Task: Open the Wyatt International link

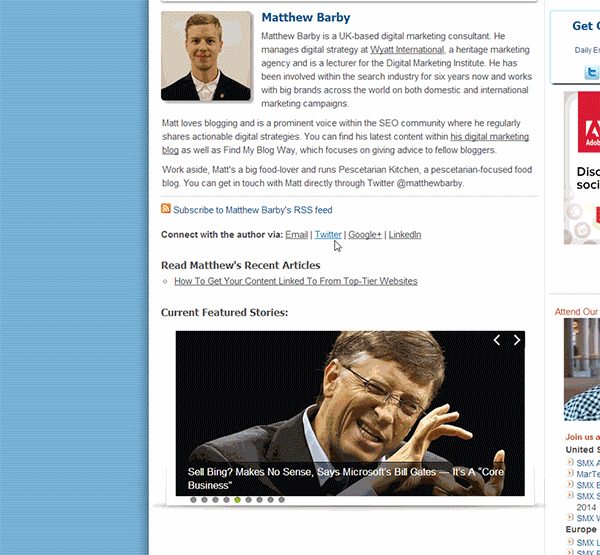Action: 407,50
